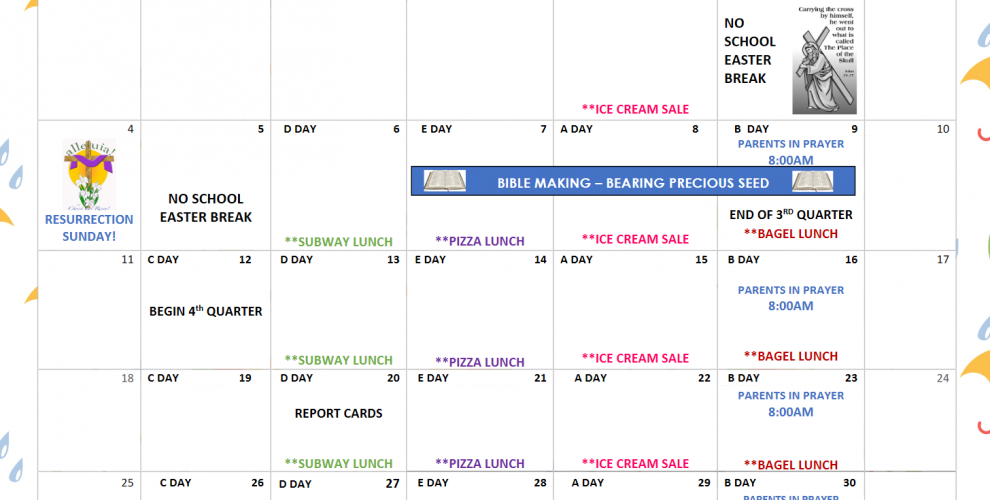990x500 pixels.
Task: Click Pizza Lunch on day 7
Action: pos(479,241)
